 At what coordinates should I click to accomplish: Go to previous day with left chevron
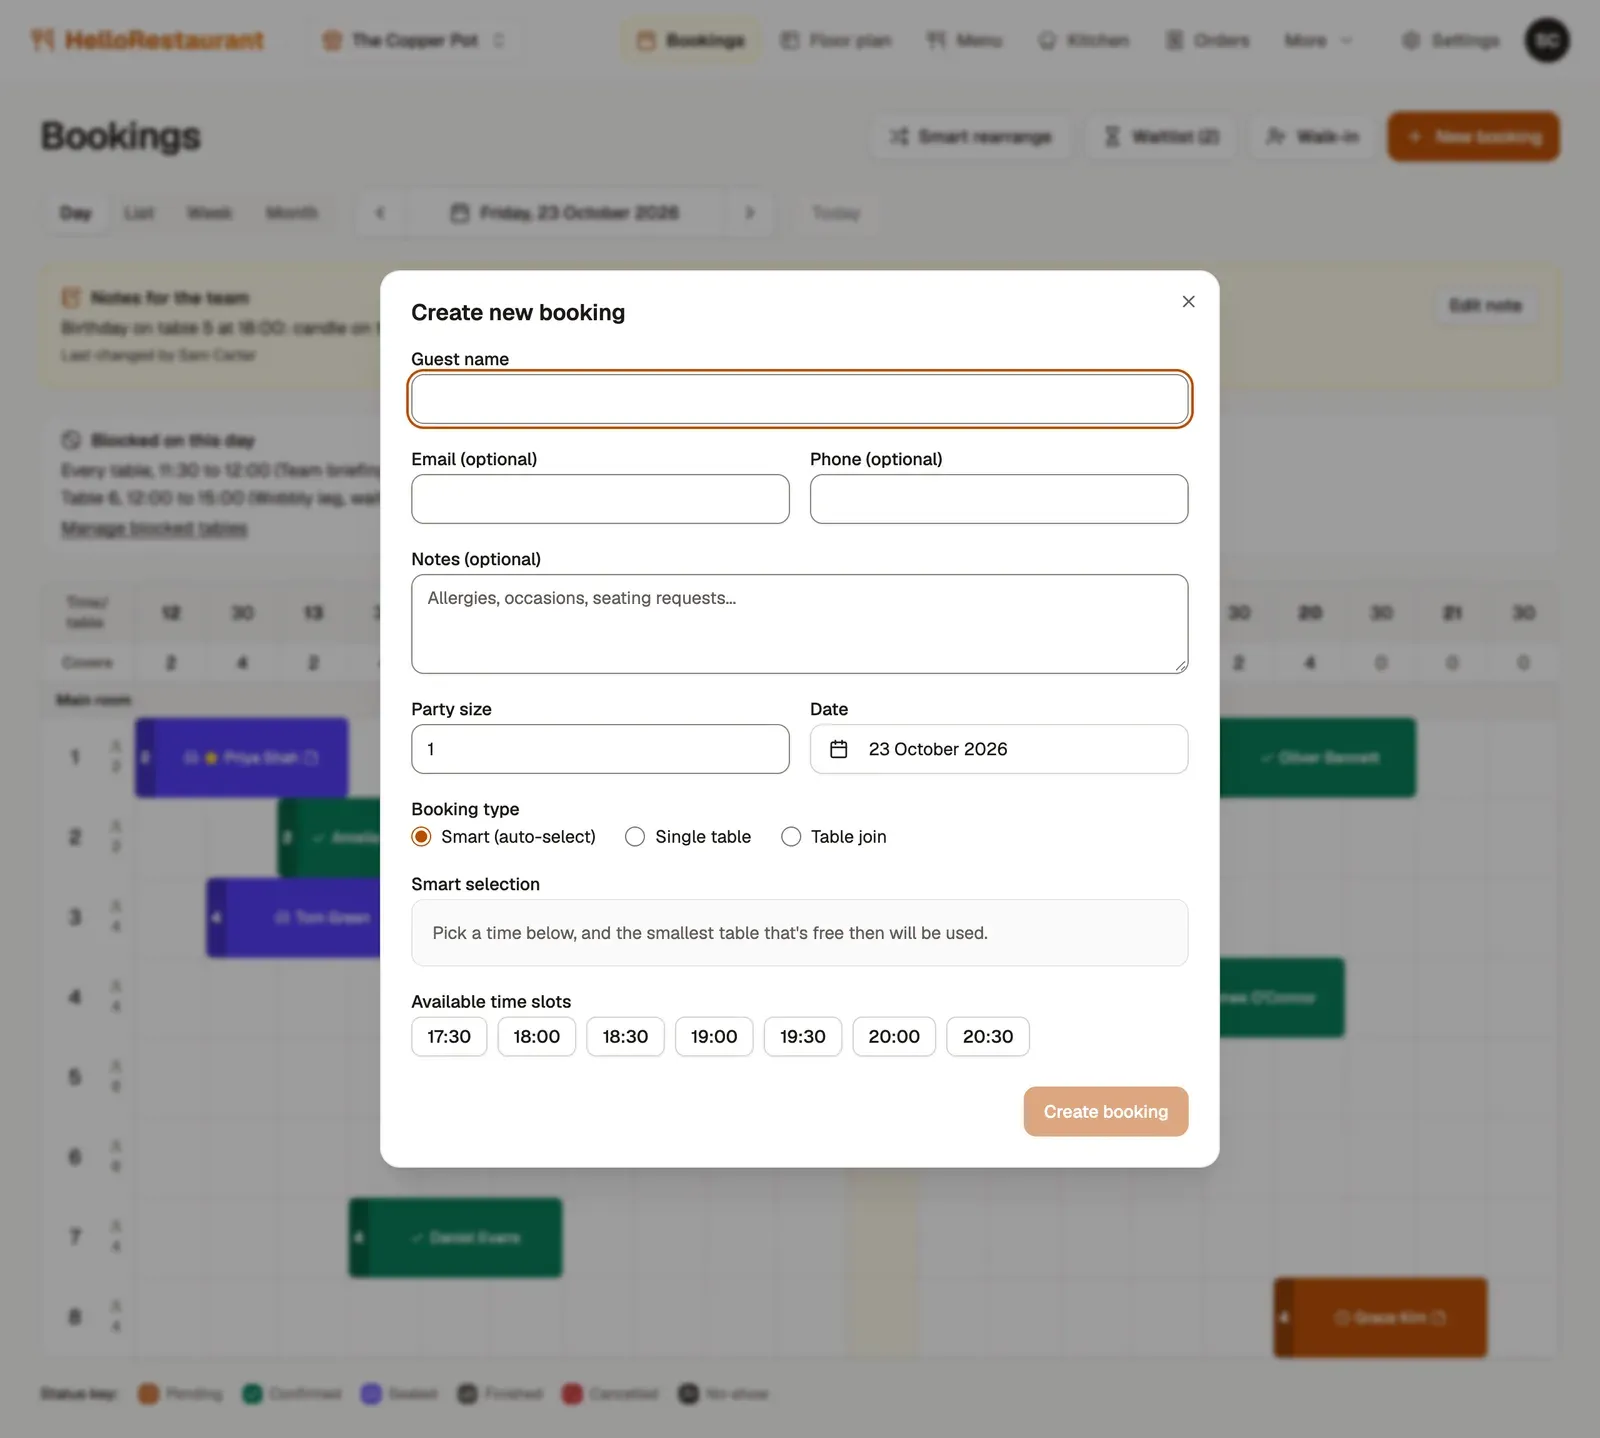click(380, 212)
